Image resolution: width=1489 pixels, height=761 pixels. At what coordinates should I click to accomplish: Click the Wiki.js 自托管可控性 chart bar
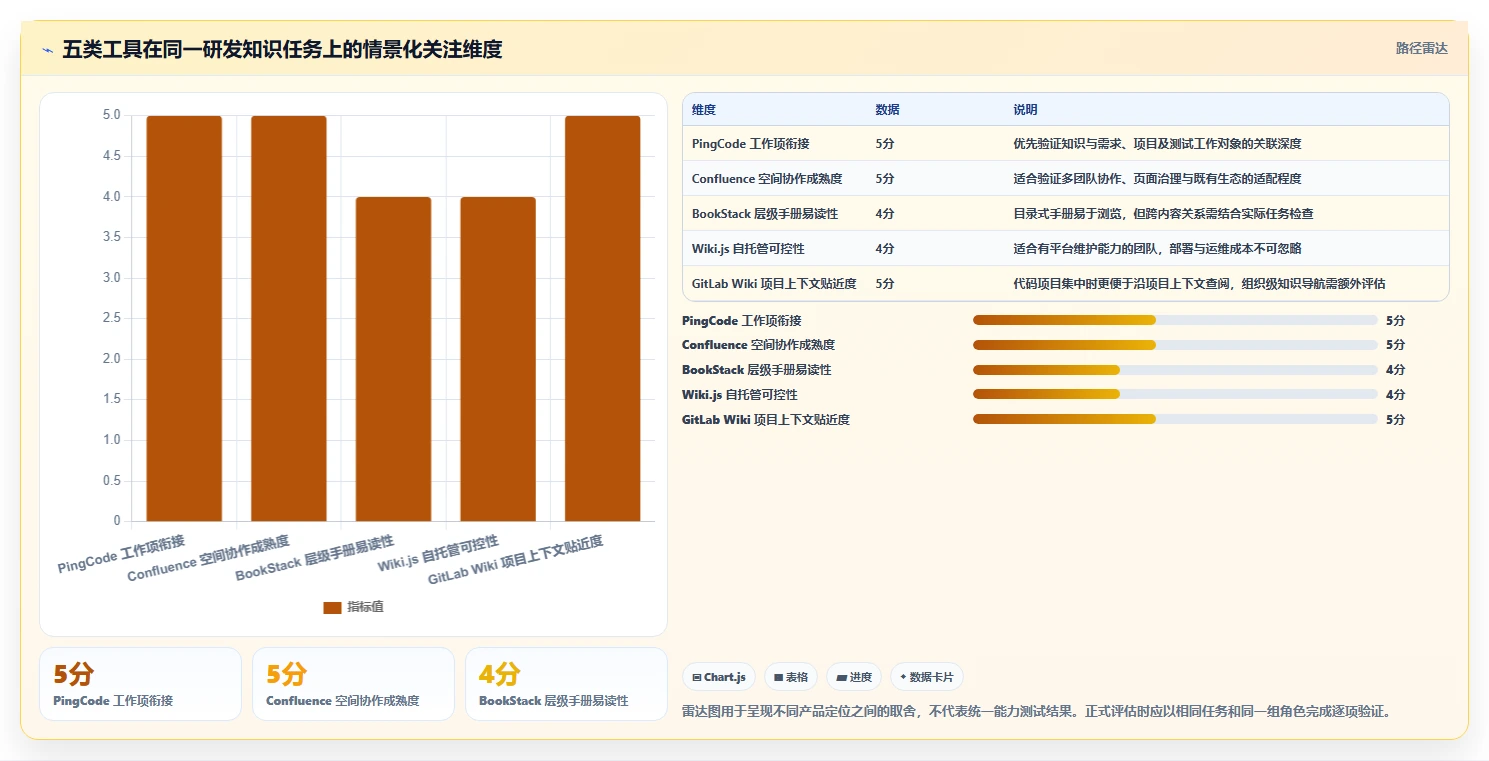[x=498, y=359]
